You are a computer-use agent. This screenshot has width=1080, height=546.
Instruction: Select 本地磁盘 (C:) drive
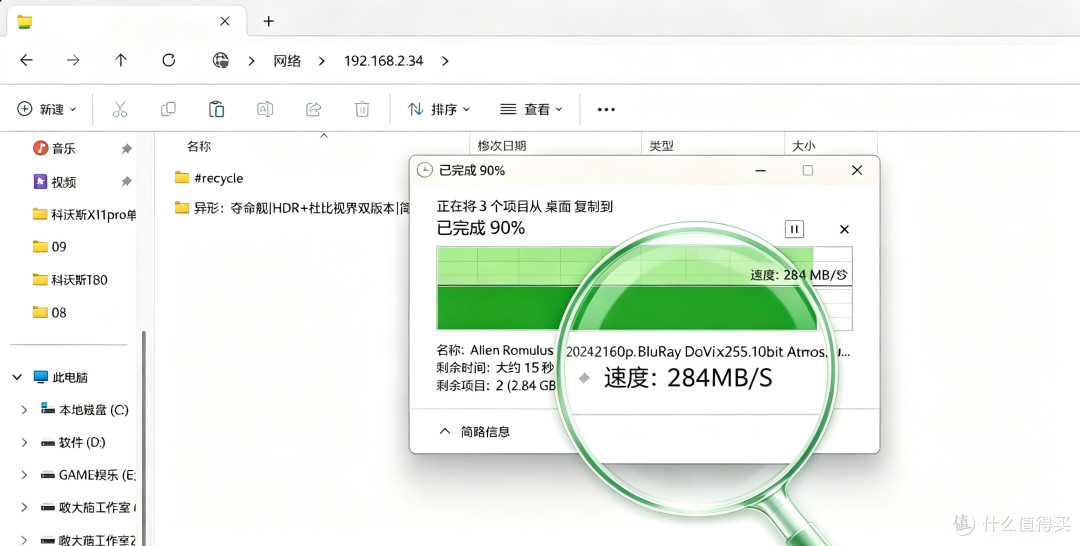pyautogui.click(x=84, y=410)
